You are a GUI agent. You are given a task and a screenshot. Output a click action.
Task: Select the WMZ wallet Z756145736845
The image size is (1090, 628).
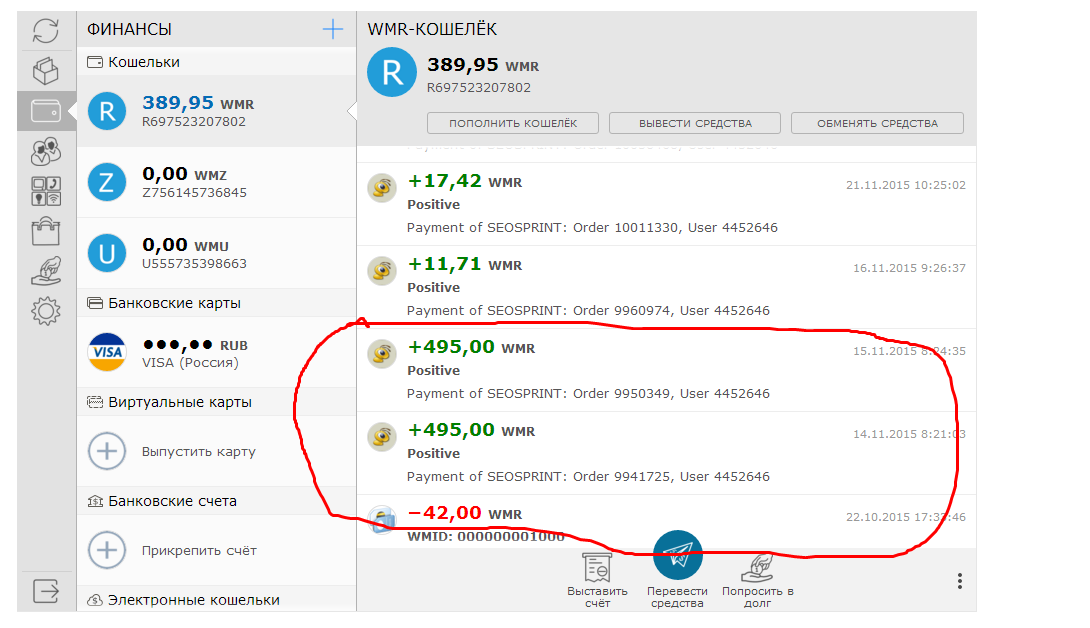tap(216, 182)
